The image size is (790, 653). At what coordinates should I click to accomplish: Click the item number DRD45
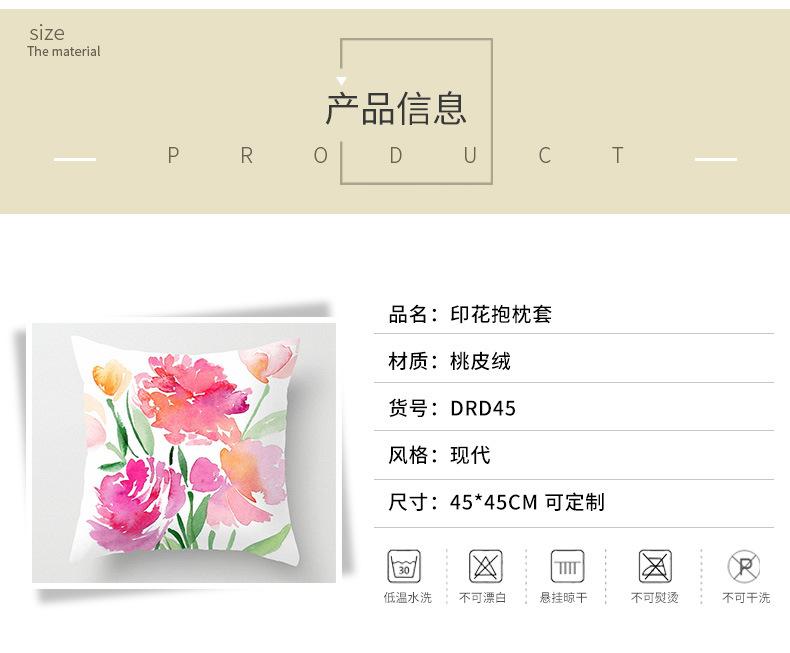click(483, 408)
